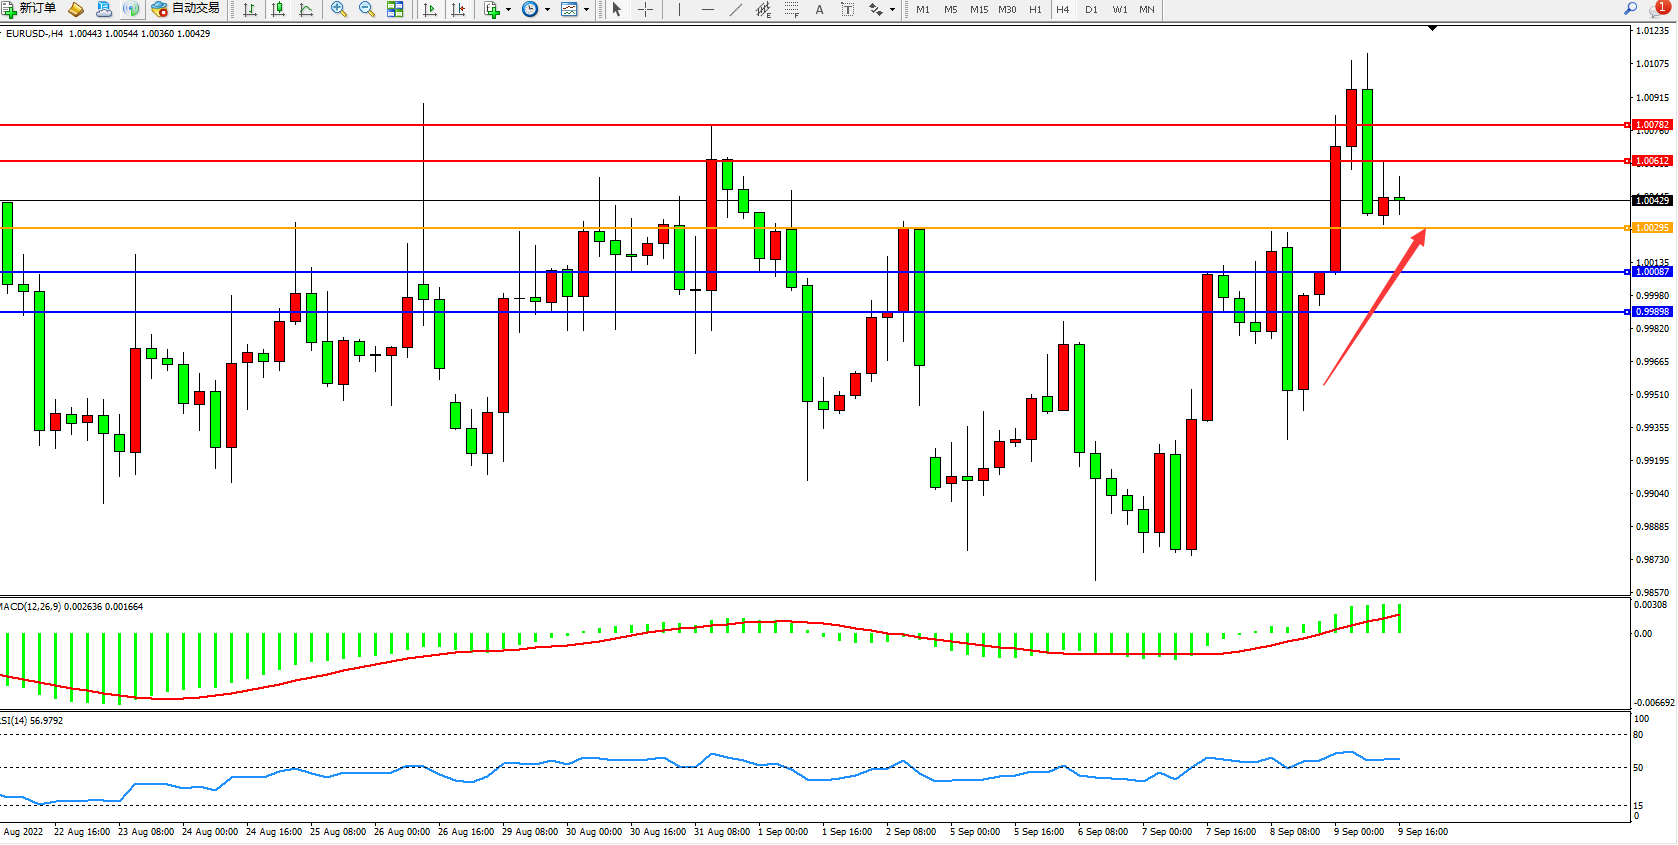The image size is (1678, 845).
Task: Open the search magnifier in top right
Action: point(1630,9)
